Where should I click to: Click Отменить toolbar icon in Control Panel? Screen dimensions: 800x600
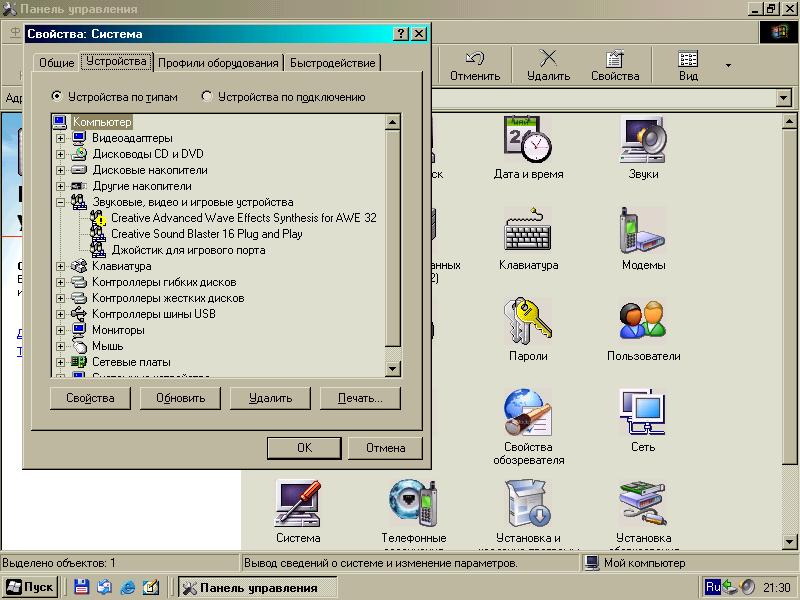pyautogui.click(x=475, y=65)
